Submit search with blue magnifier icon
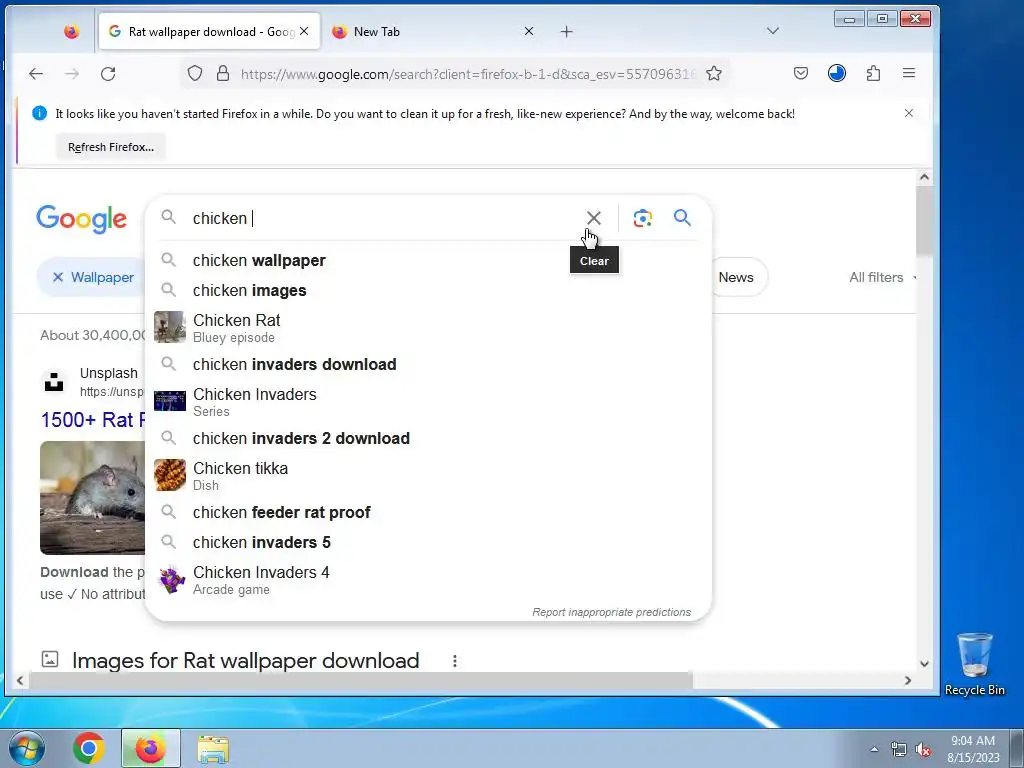Image resolution: width=1024 pixels, height=768 pixels. pyautogui.click(x=682, y=217)
